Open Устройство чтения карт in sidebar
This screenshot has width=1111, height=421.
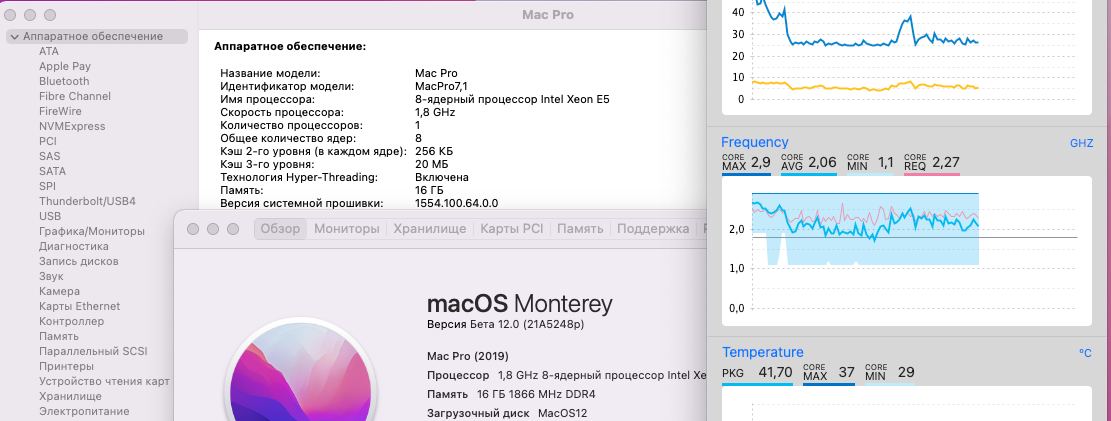[104, 381]
